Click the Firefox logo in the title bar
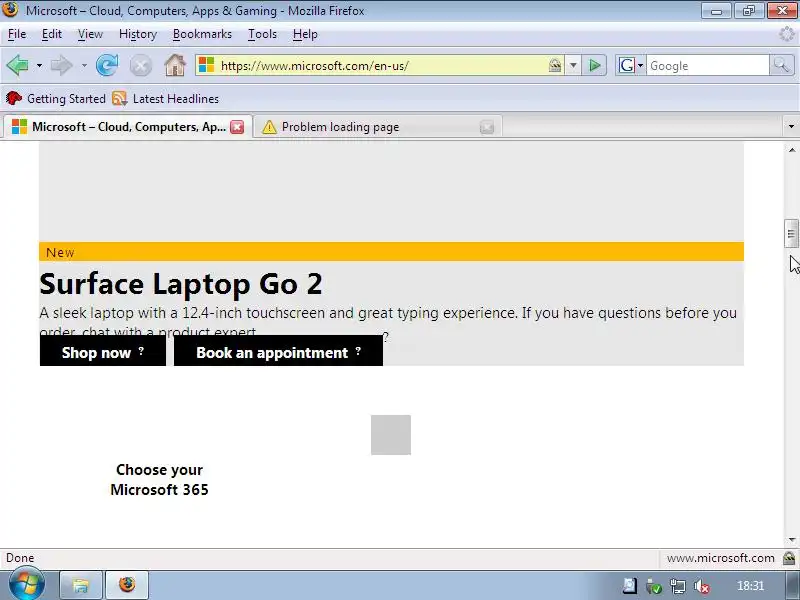Screen dimensions: 800x600 tap(10, 9)
